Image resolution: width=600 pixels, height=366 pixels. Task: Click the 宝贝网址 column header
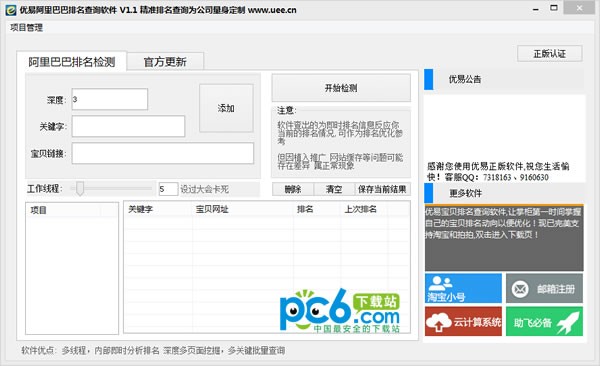point(243,209)
